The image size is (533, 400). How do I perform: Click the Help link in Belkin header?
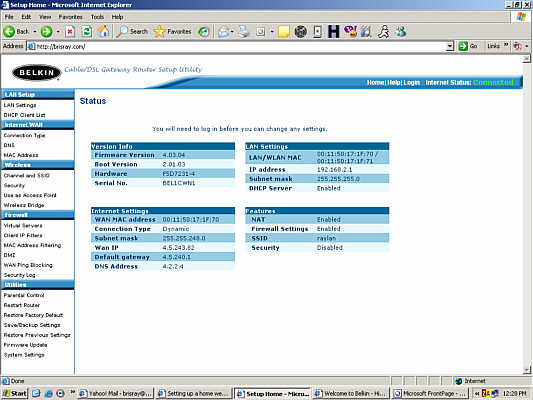coord(394,83)
